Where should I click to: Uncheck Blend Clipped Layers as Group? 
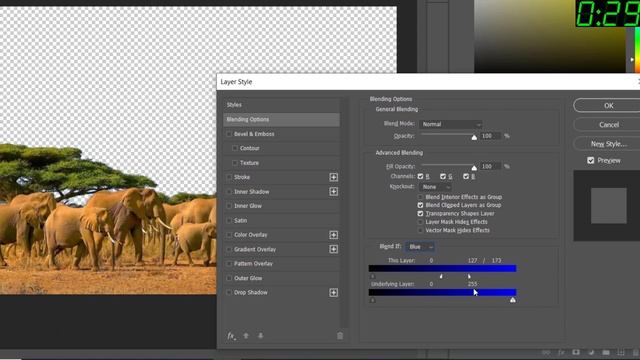click(420, 205)
